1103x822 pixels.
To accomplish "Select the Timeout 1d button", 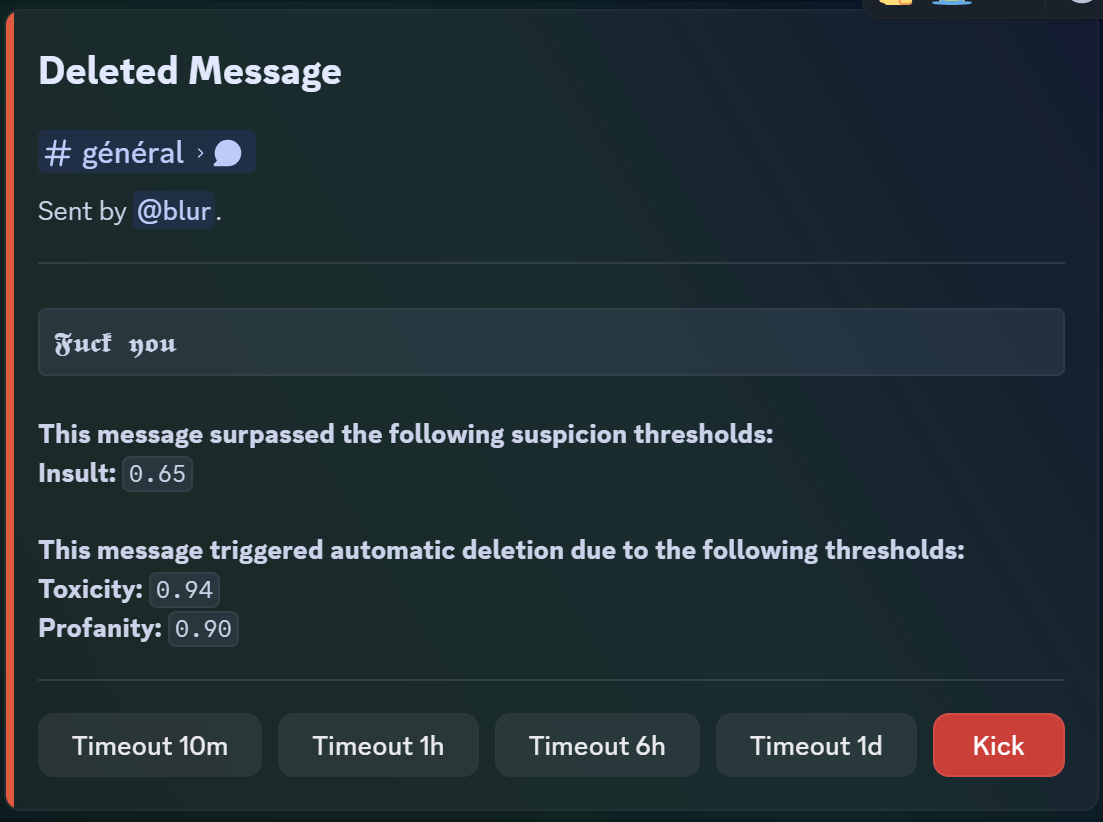I will click(x=816, y=746).
